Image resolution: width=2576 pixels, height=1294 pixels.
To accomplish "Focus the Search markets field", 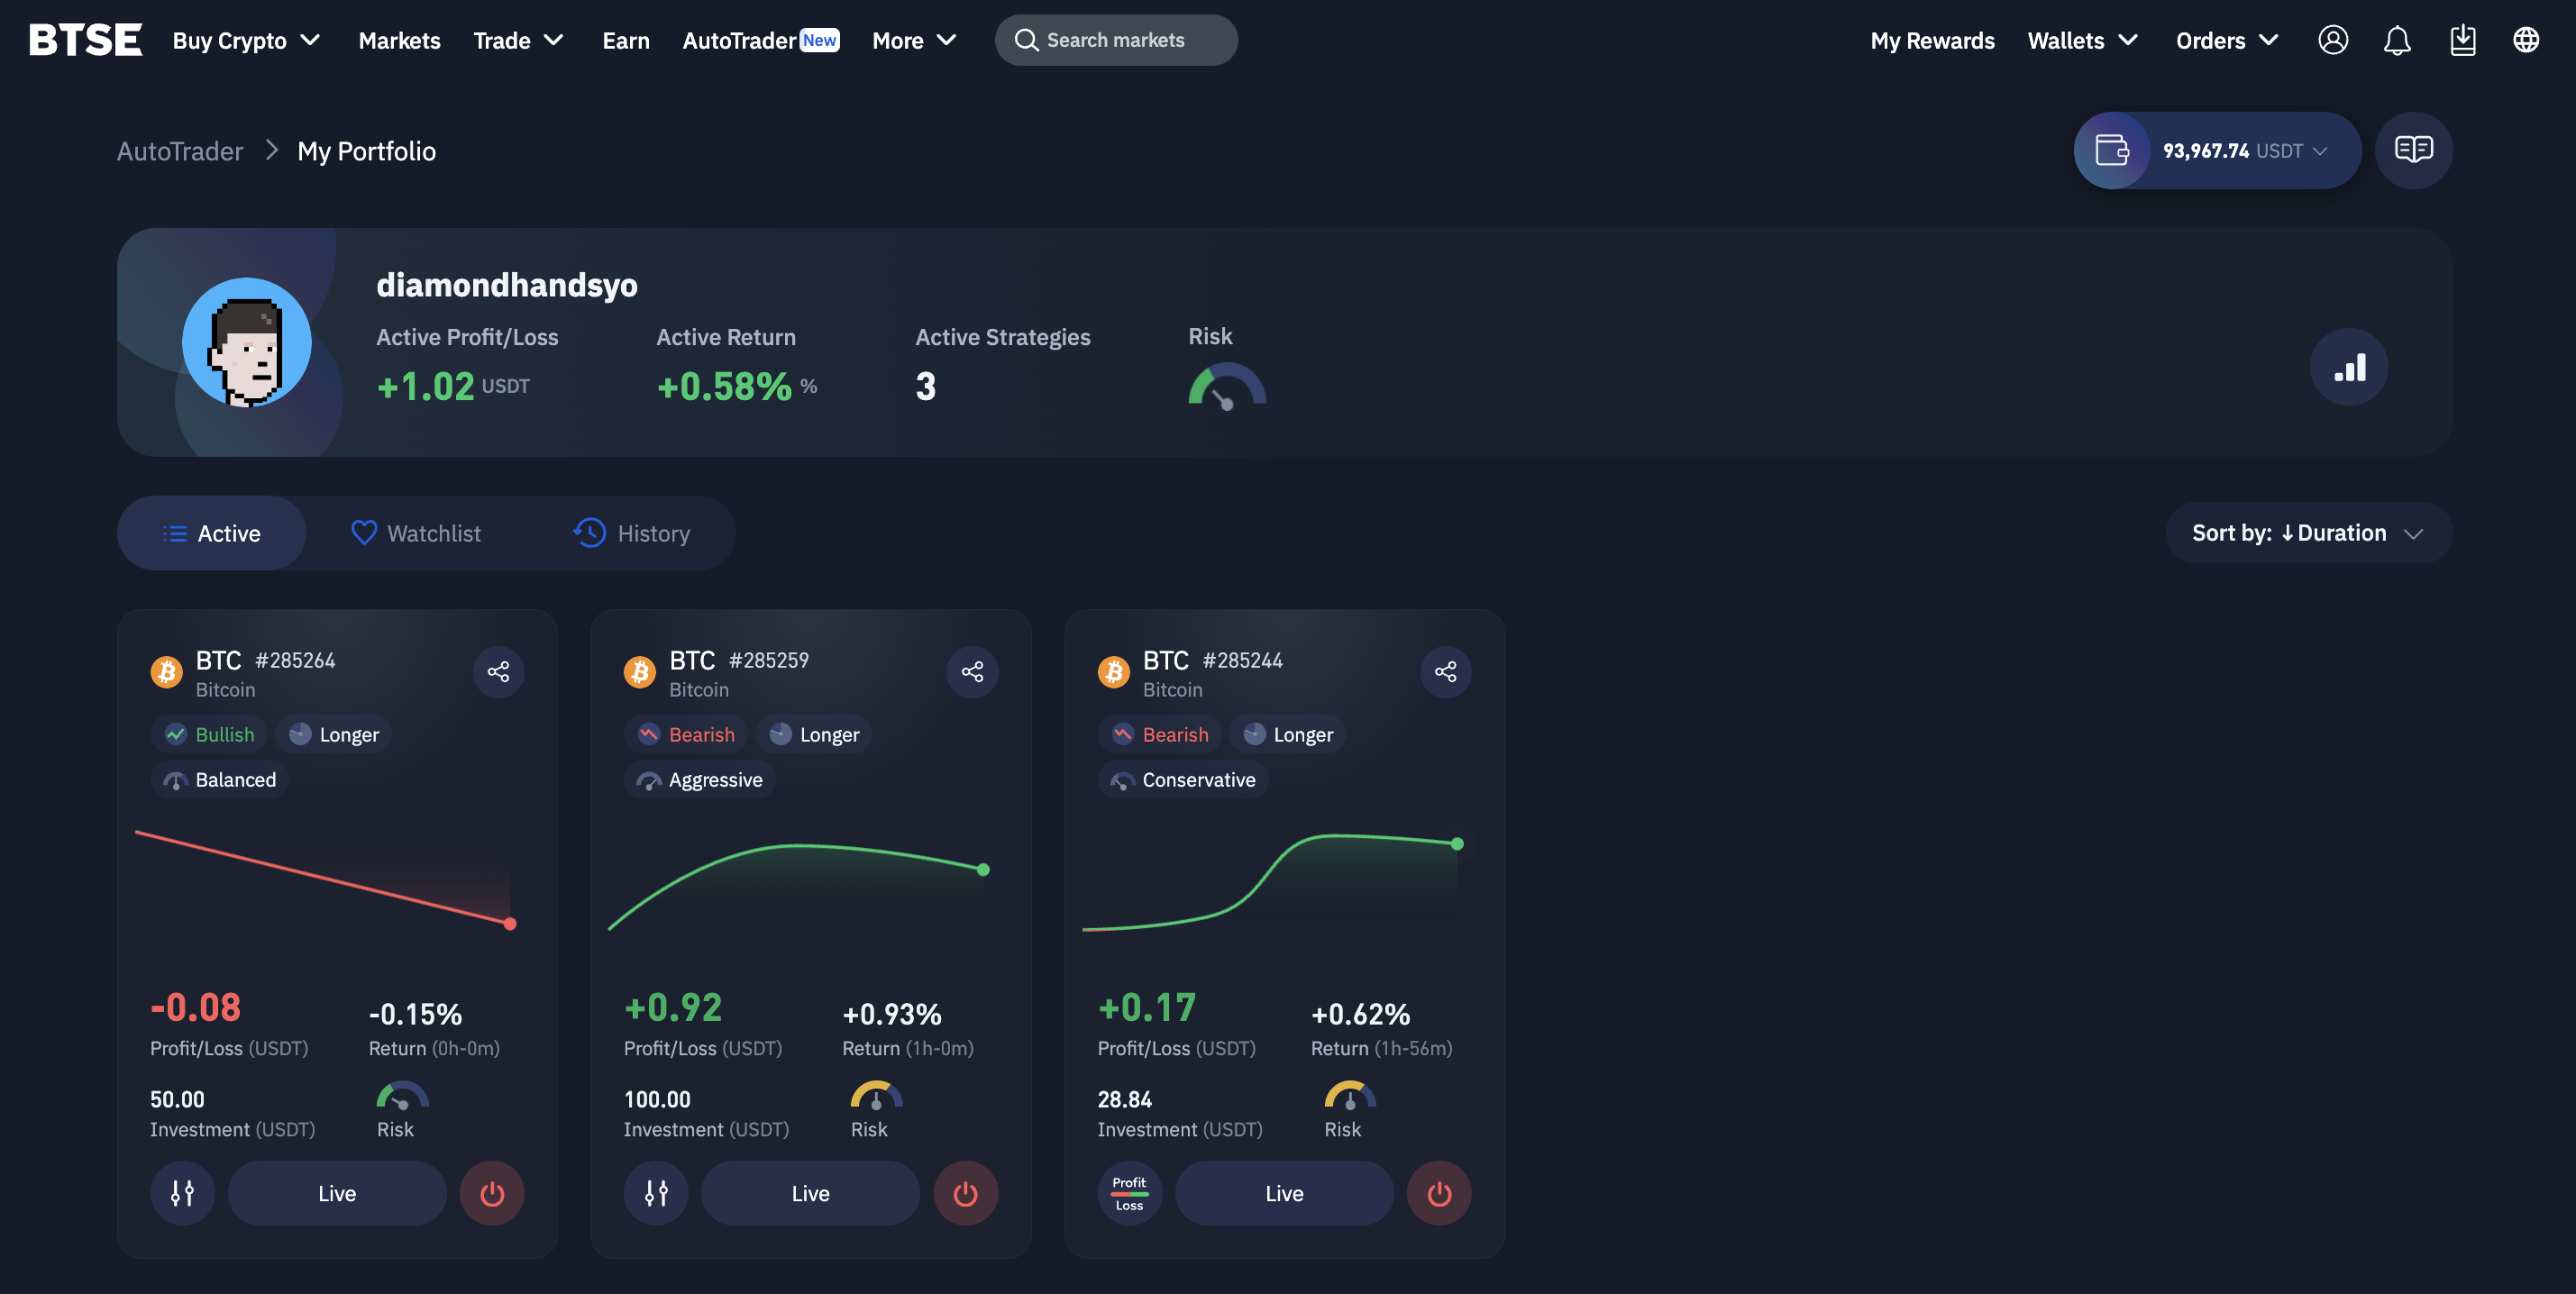I will pos(1115,40).
